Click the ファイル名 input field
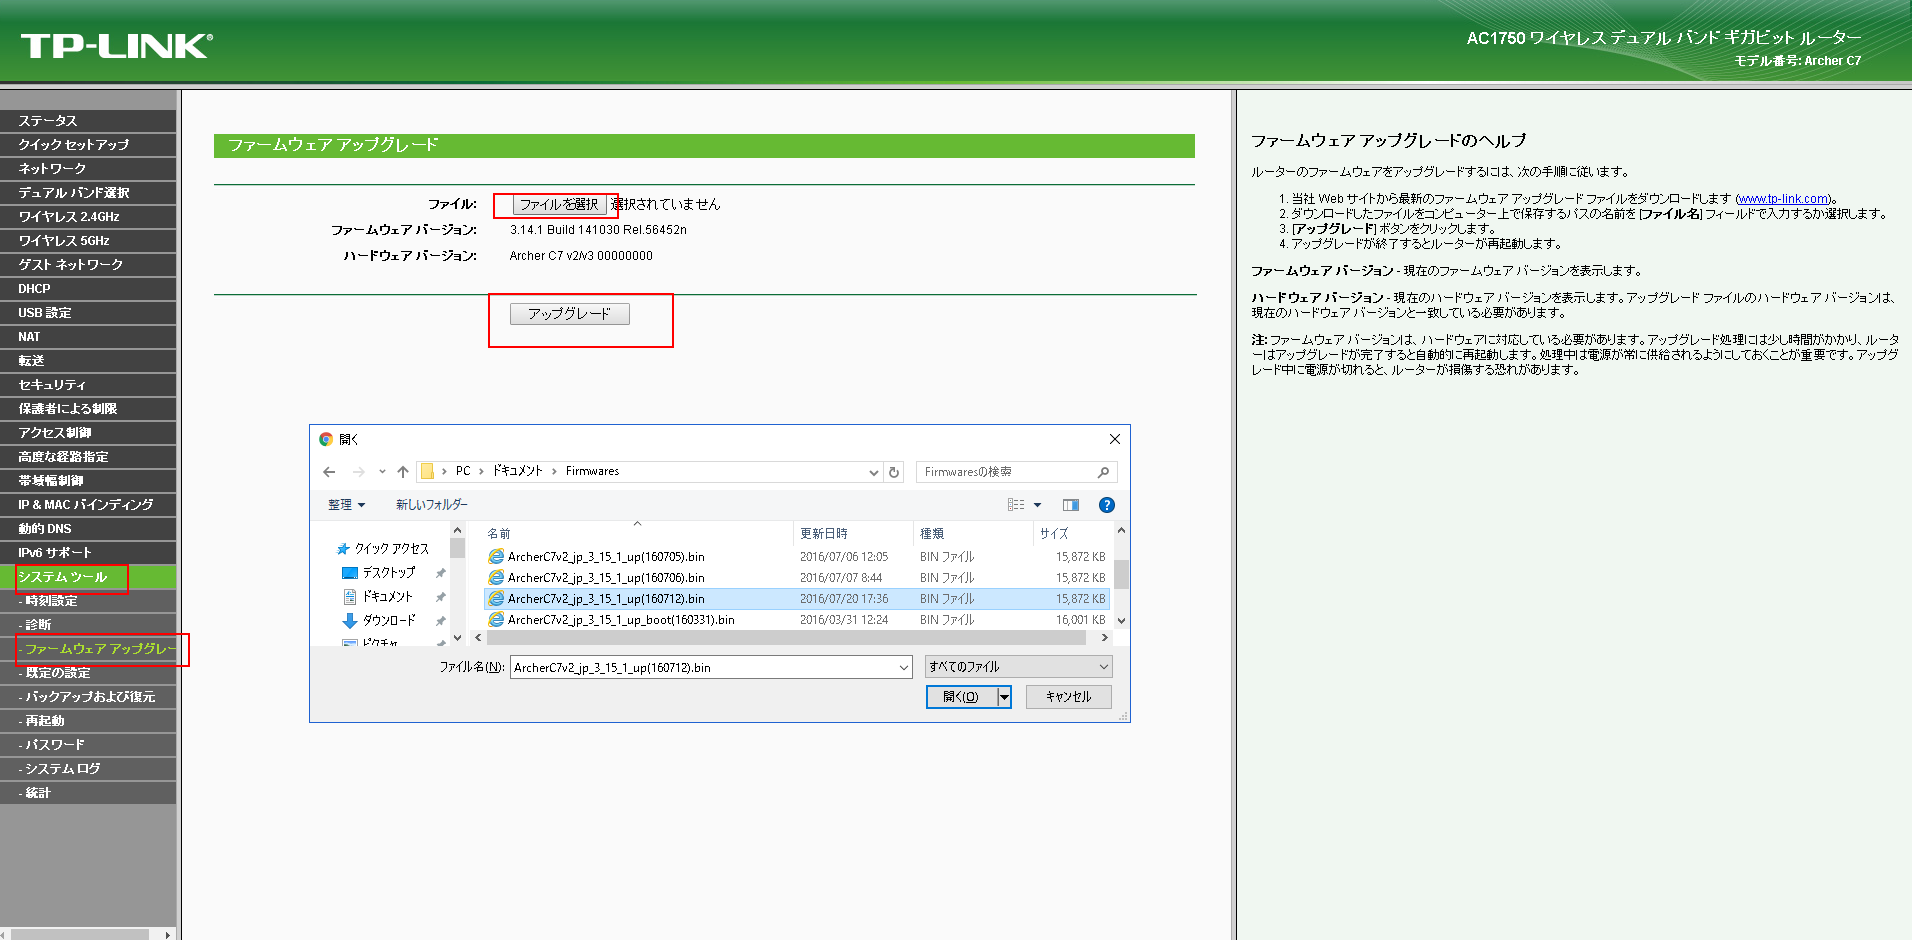Screen dimensions: 1912x940 coord(703,667)
